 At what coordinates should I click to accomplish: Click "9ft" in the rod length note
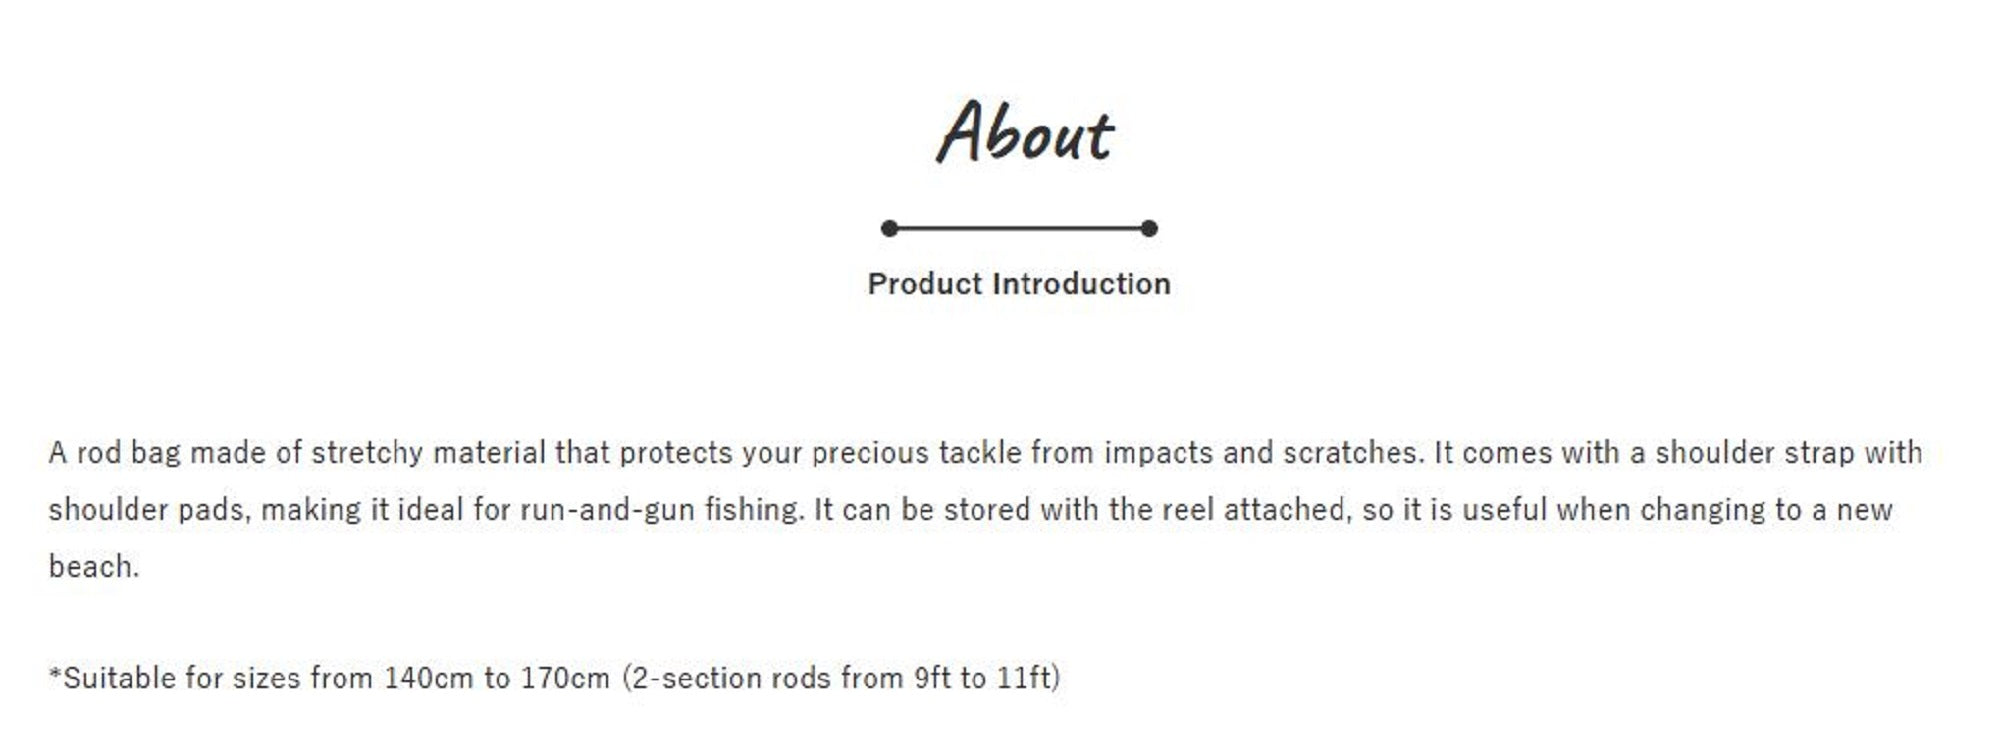click(932, 679)
